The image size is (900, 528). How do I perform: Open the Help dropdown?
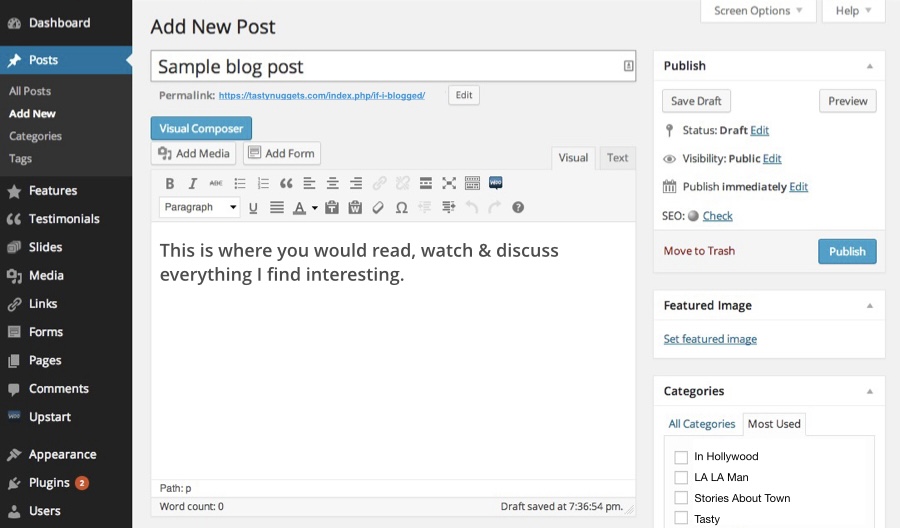point(854,11)
